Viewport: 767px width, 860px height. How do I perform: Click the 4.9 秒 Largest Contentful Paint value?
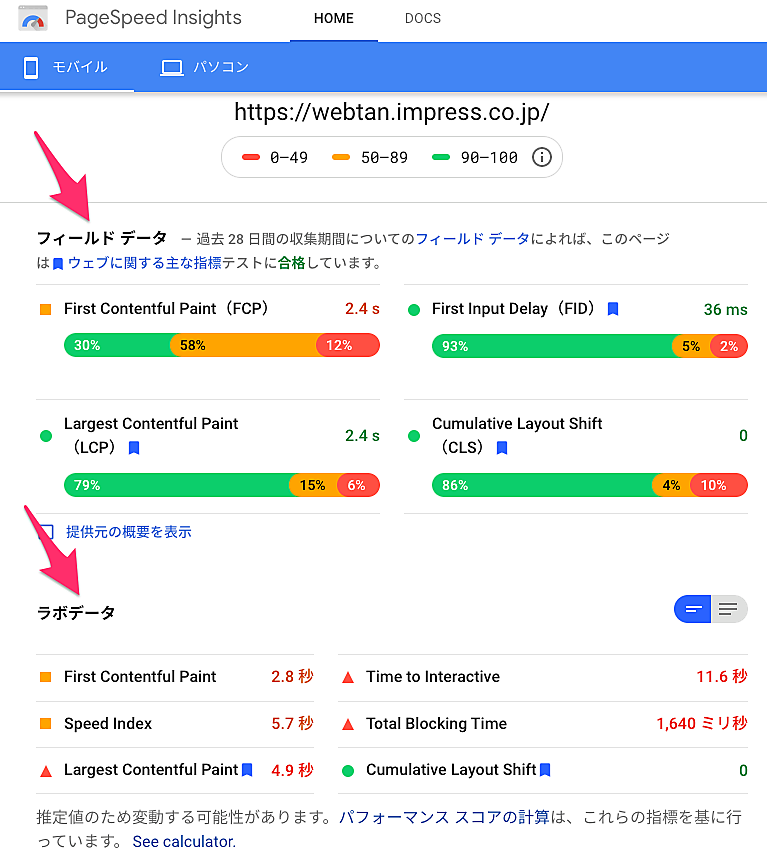point(292,770)
